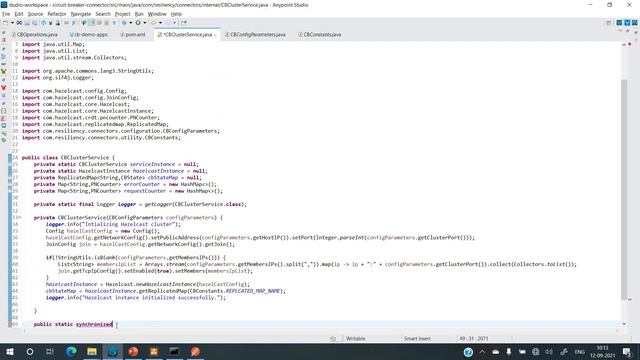Image resolution: width=640 pixels, height=360 pixels.
Task: Expand the forward navigation history dropdown
Action: coord(174,23)
